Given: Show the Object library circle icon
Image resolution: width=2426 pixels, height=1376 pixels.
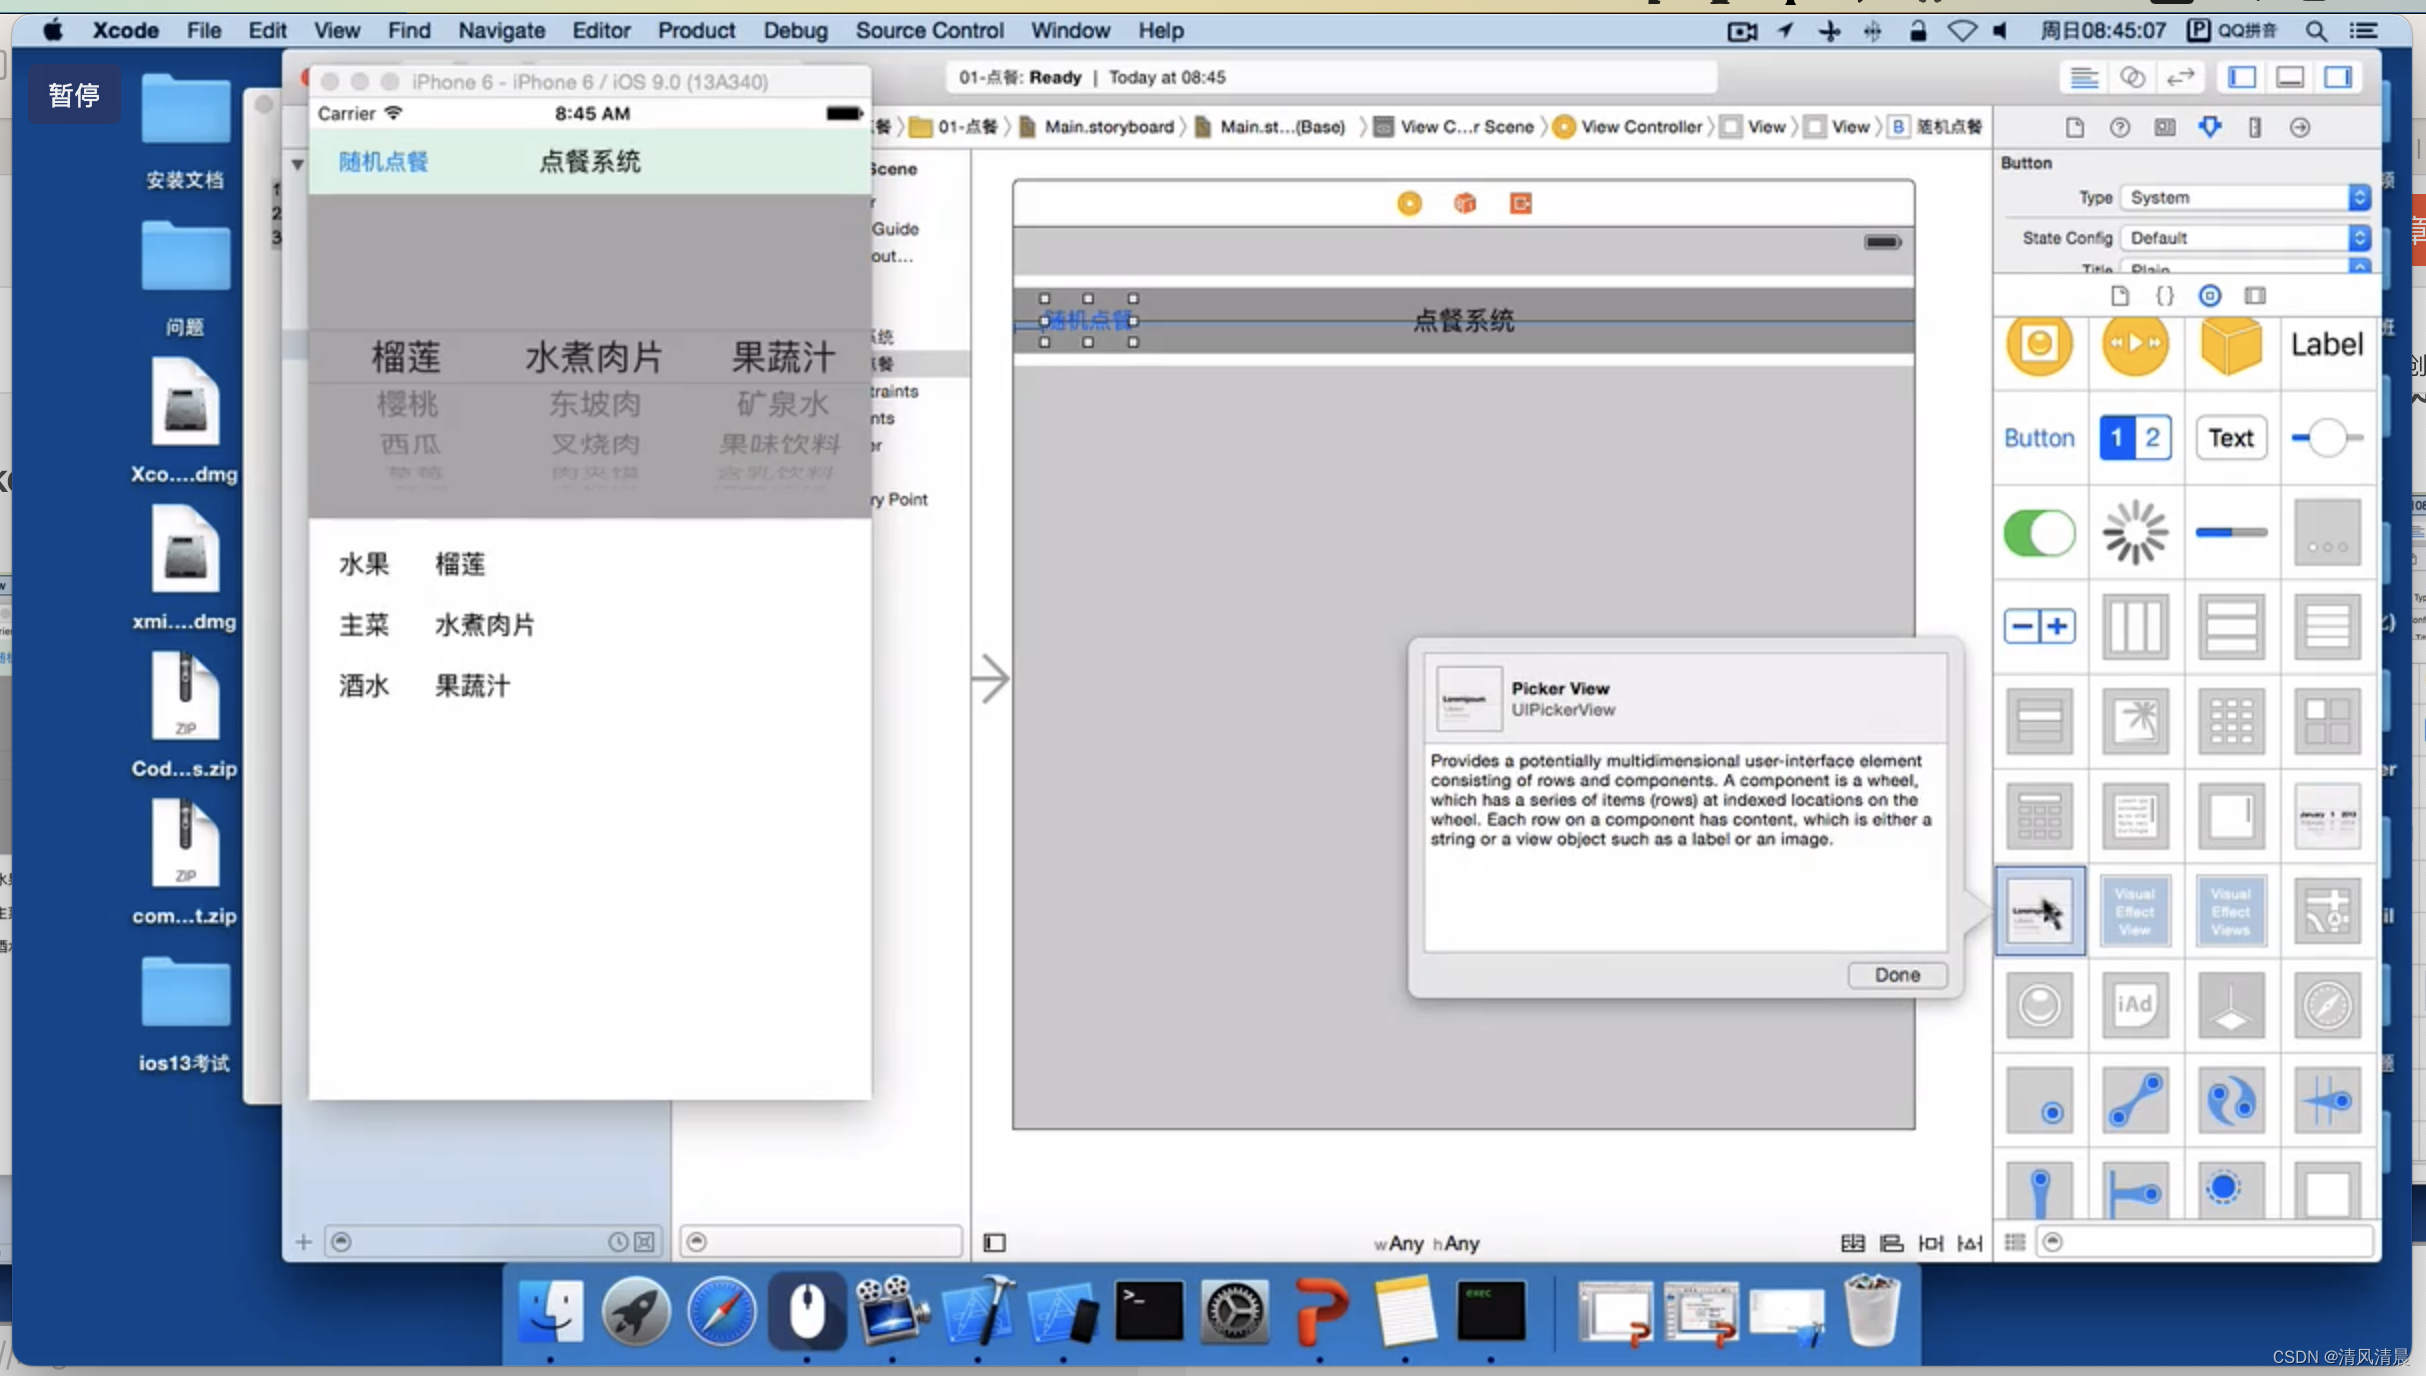Looking at the screenshot, I should [x=2210, y=296].
